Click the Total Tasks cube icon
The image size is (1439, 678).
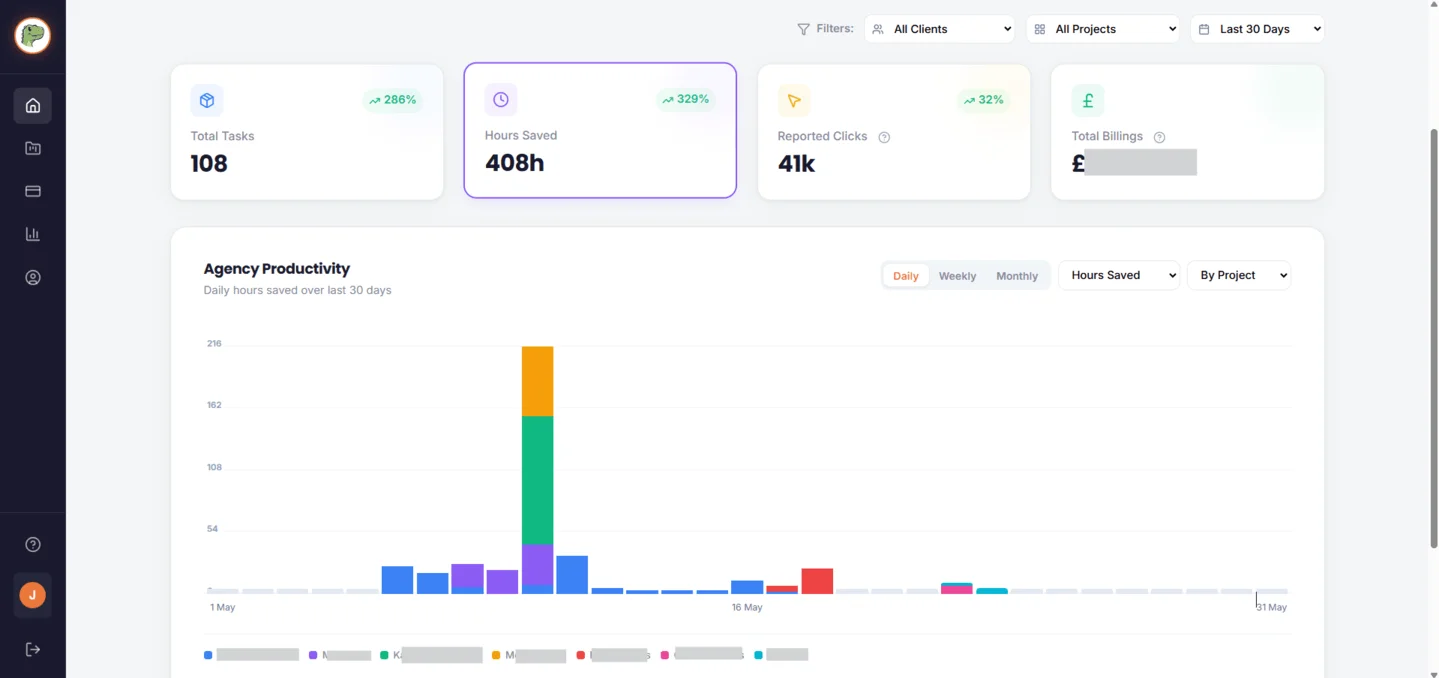coord(207,100)
